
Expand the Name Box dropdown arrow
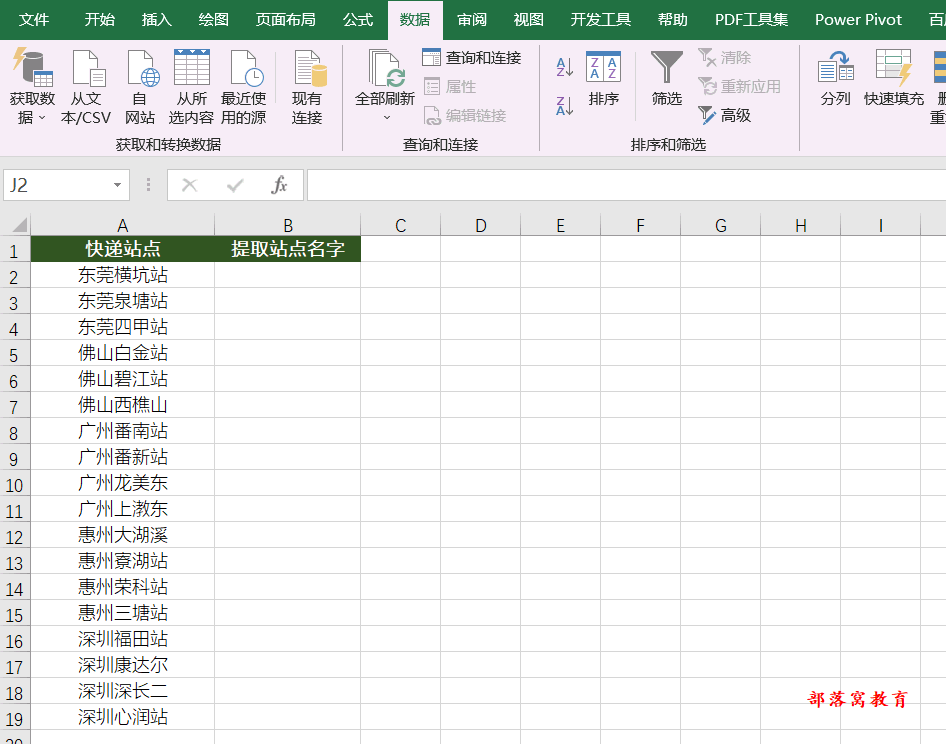pyautogui.click(x=118, y=185)
